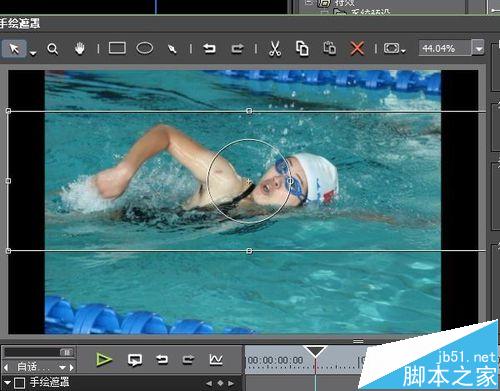Click the 00:00:00:00 timecode ruler
Image resolution: width=500 pixels, height=391 pixels.
[276, 360]
